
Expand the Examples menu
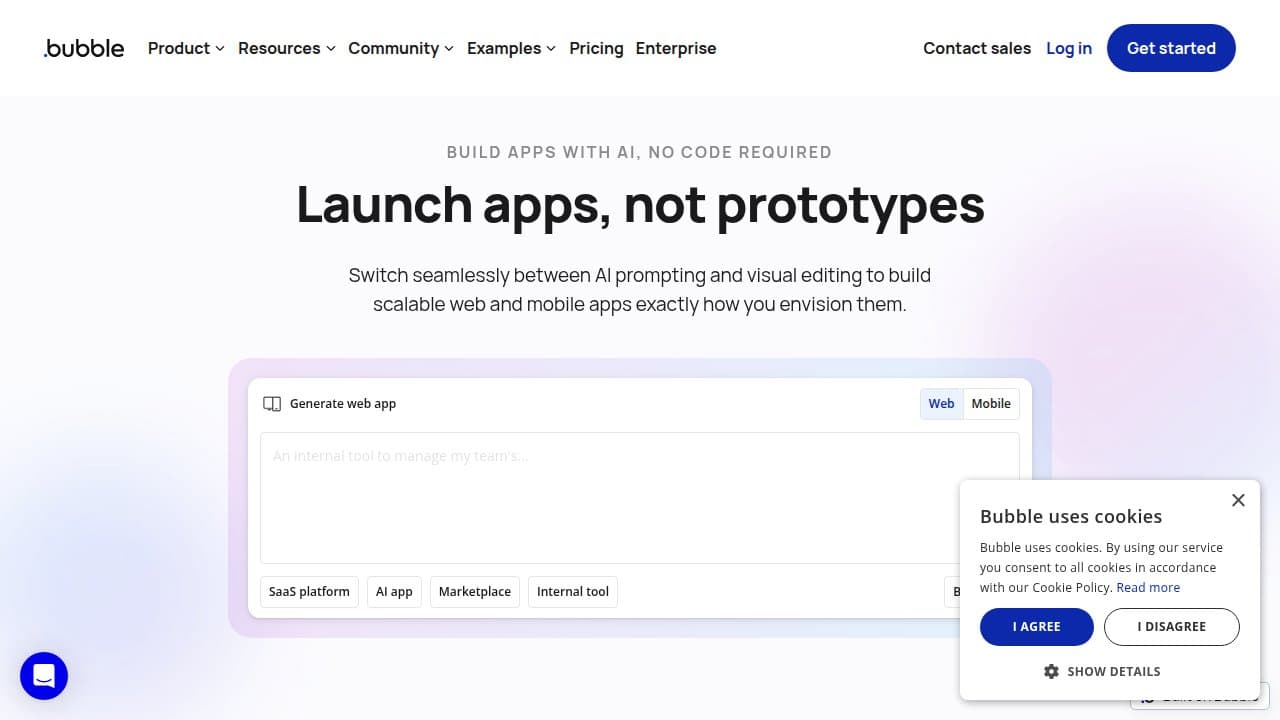[511, 48]
